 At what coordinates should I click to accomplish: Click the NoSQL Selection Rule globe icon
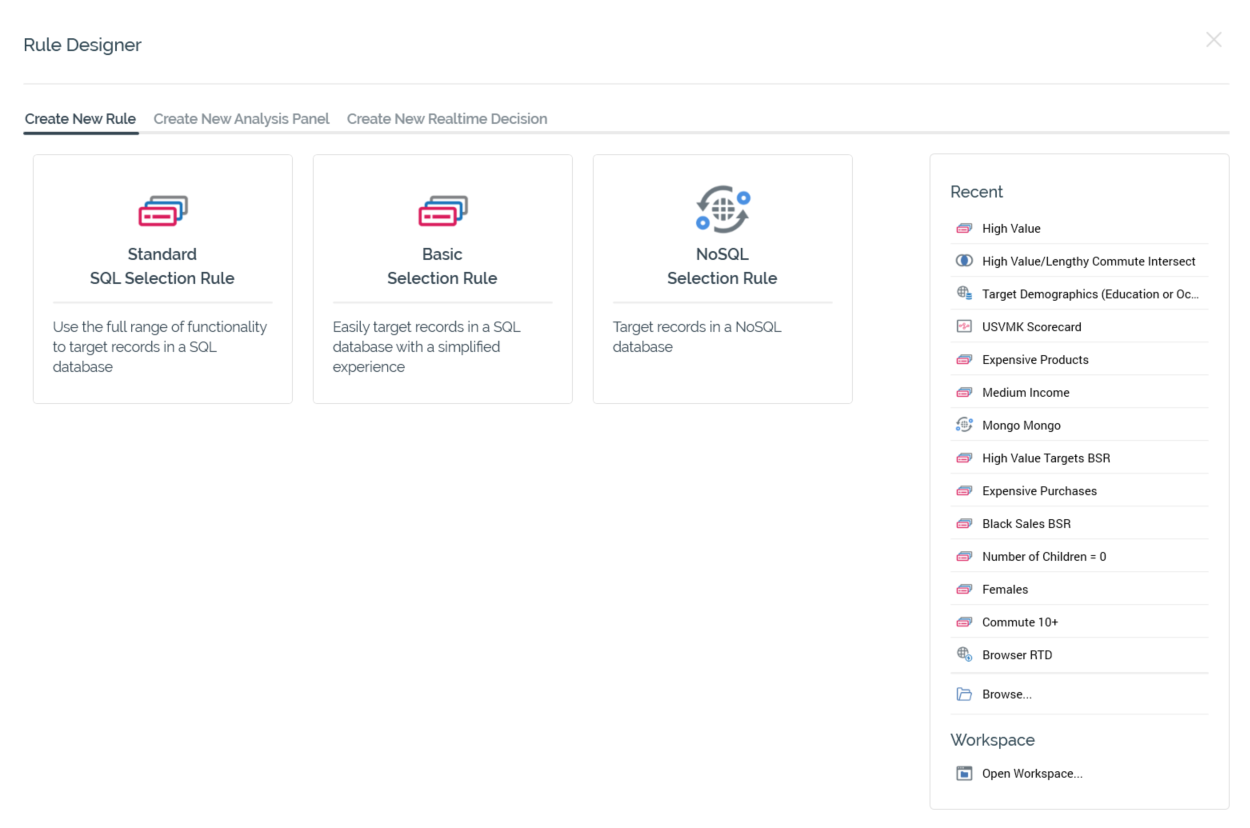[x=722, y=211]
